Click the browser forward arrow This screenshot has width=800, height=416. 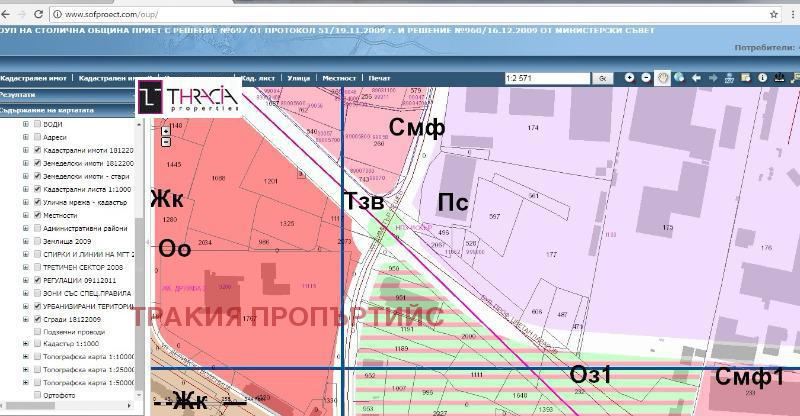[x=21, y=14]
